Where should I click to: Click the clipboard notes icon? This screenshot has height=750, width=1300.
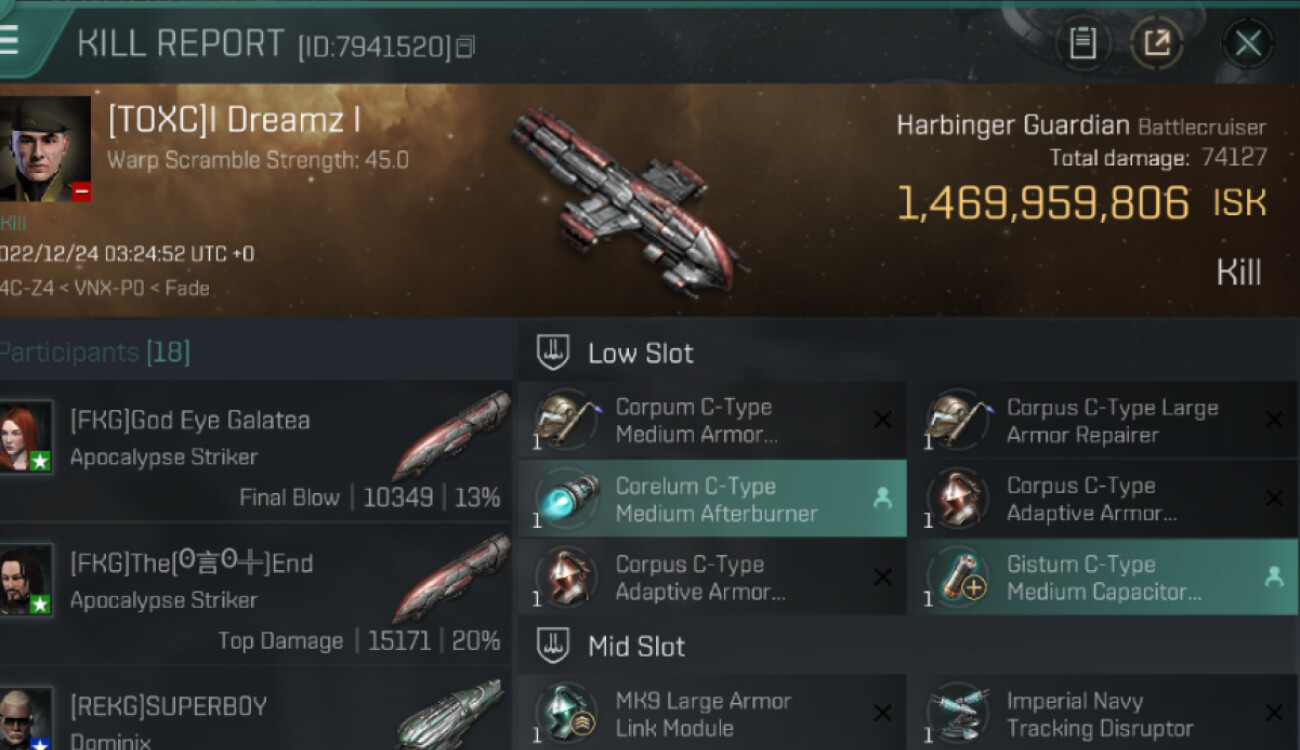(x=1082, y=44)
